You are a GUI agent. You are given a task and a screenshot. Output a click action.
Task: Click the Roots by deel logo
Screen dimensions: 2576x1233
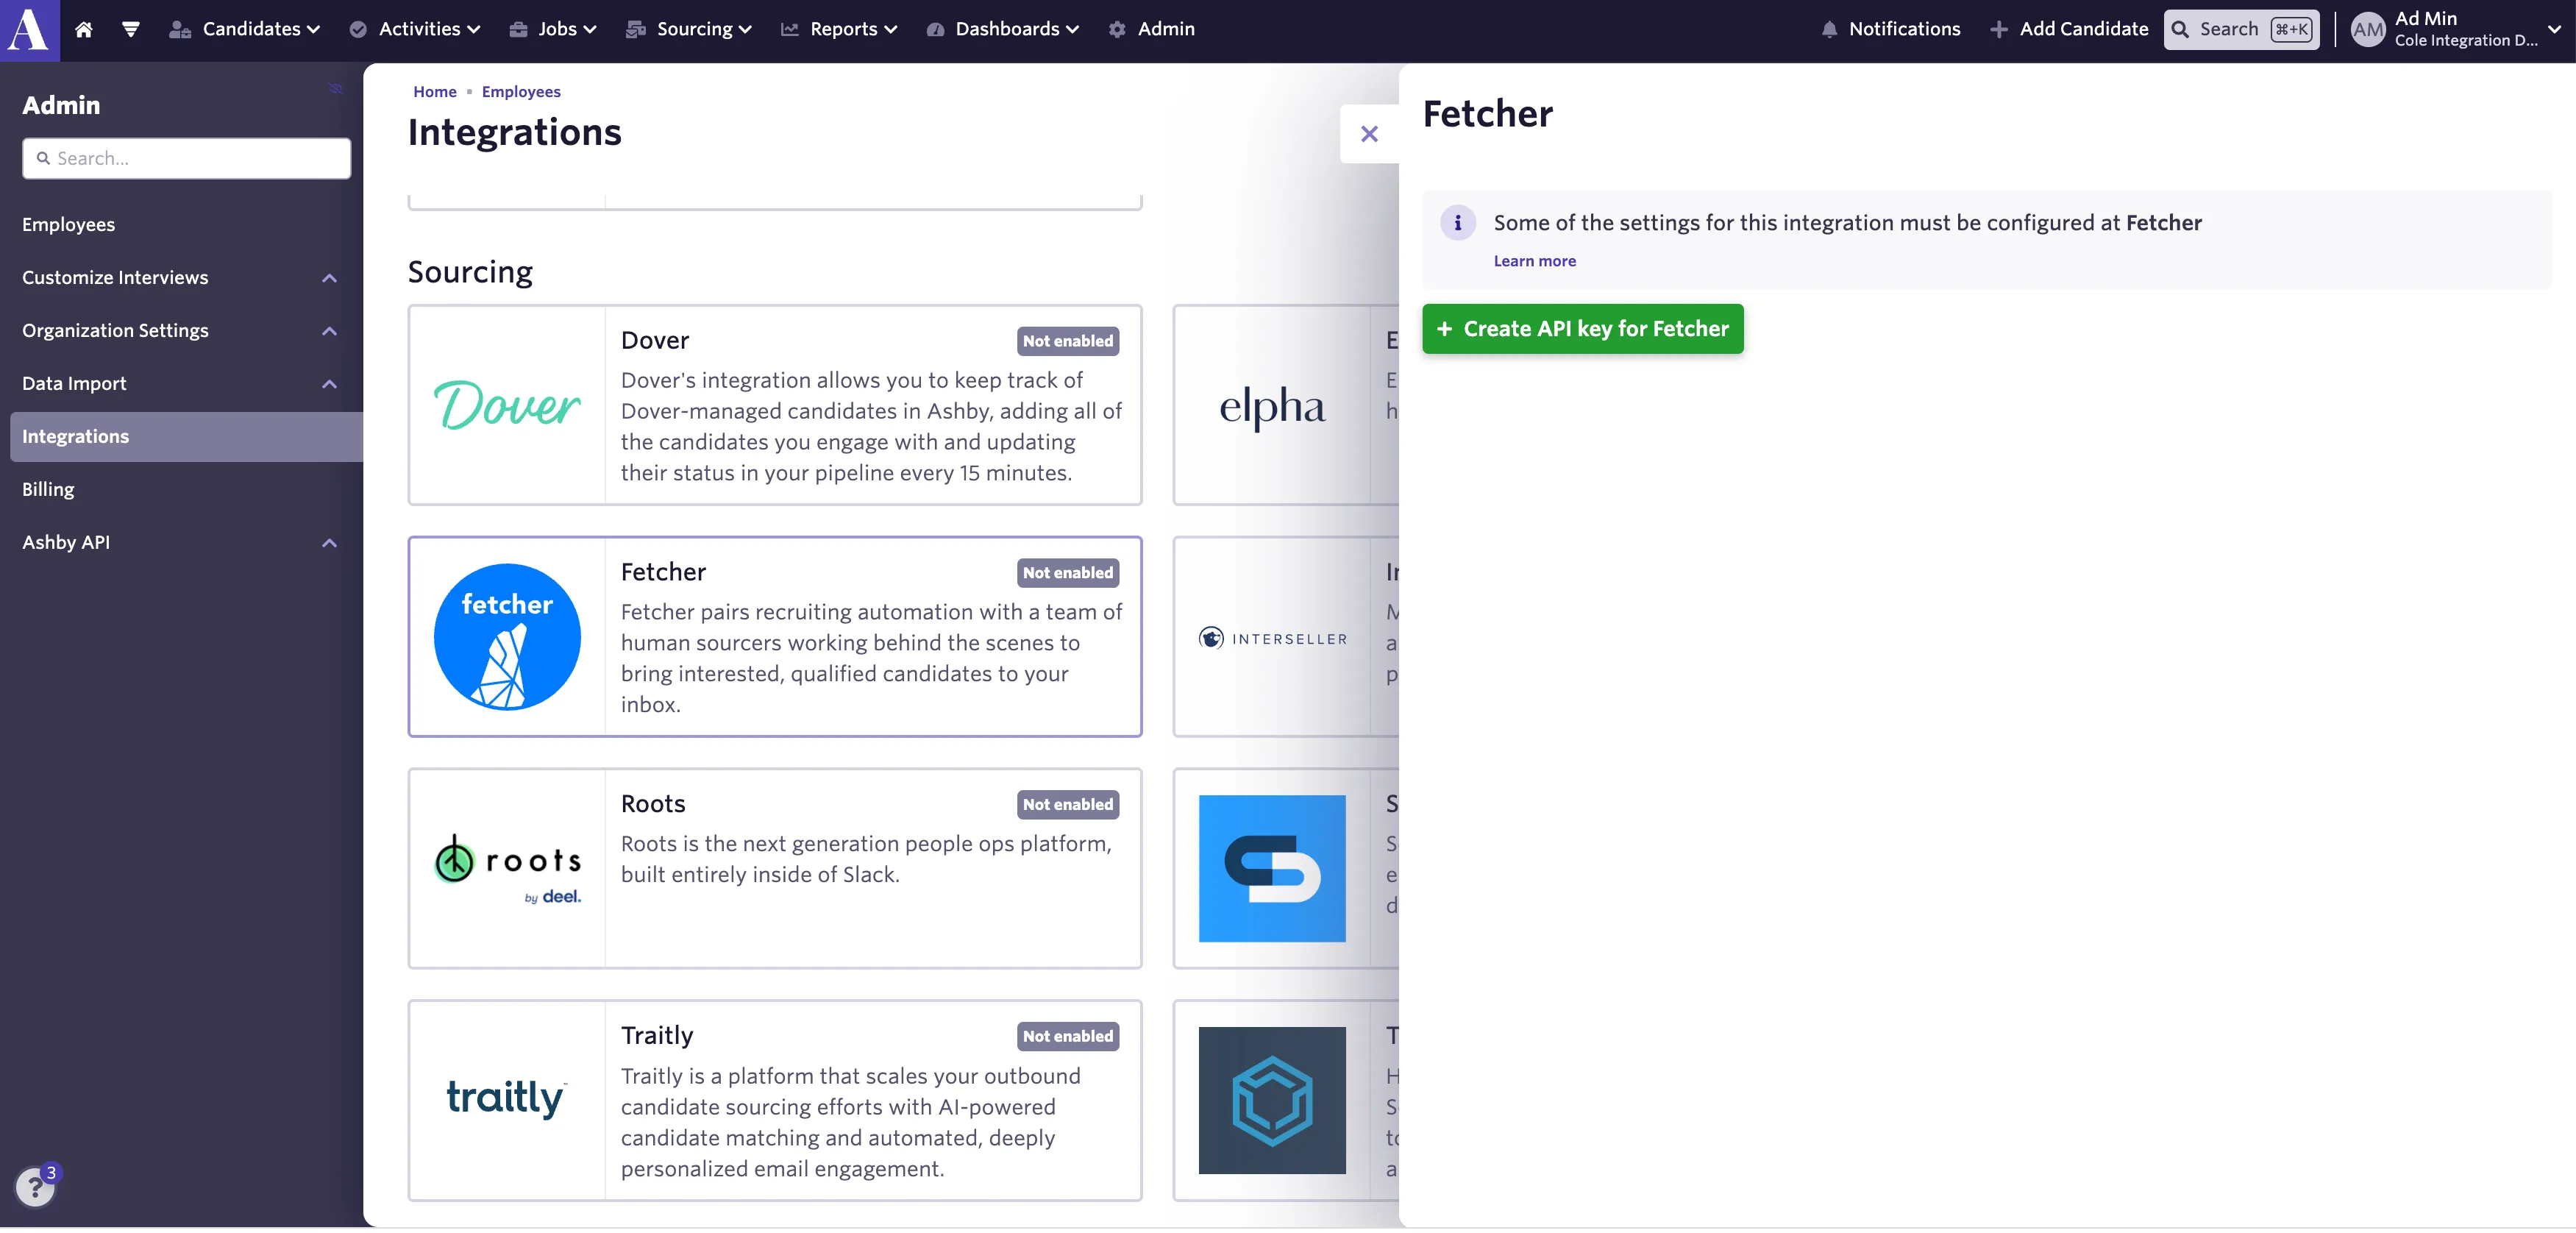click(507, 868)
